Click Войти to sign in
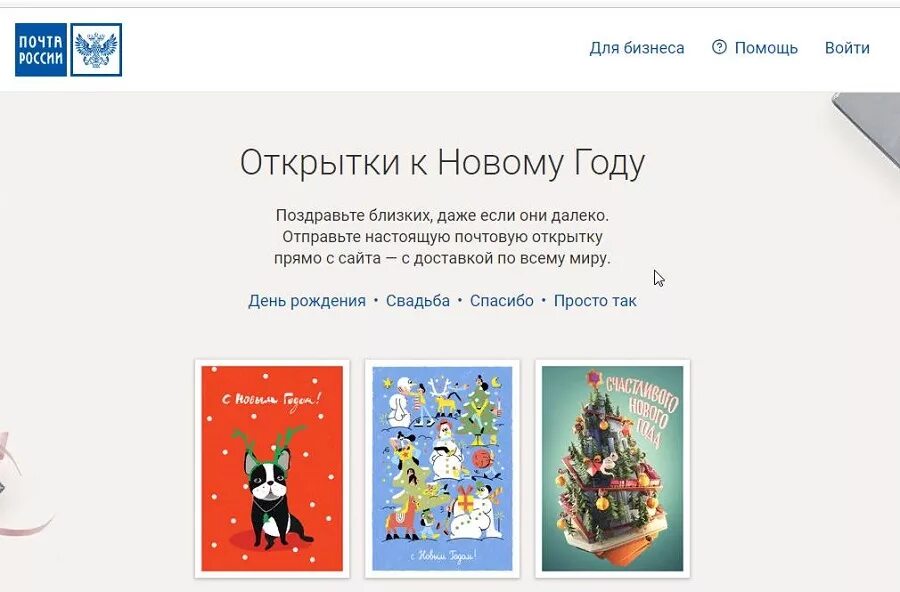This screenshot has height=592, width=900. [847, 48]
